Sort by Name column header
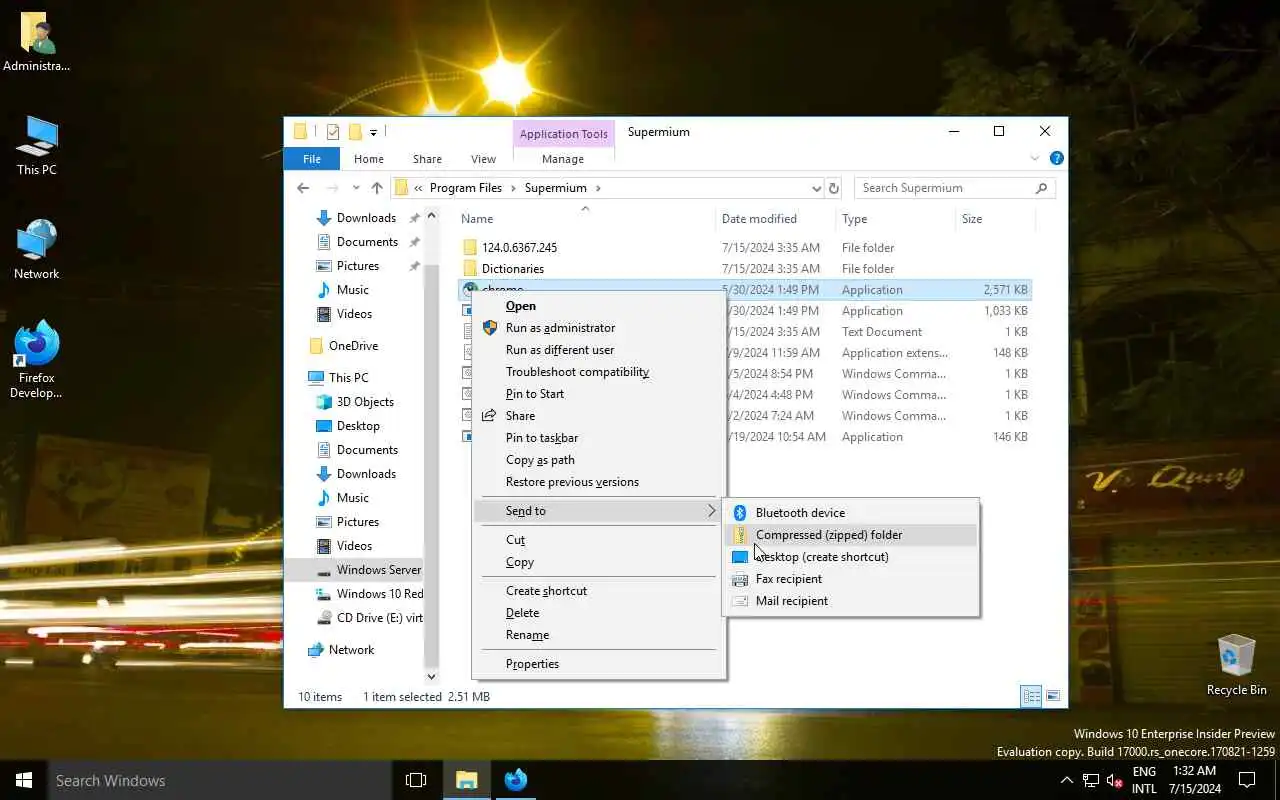The height and width of the screenshot is (800, 1280). [585, 219]
